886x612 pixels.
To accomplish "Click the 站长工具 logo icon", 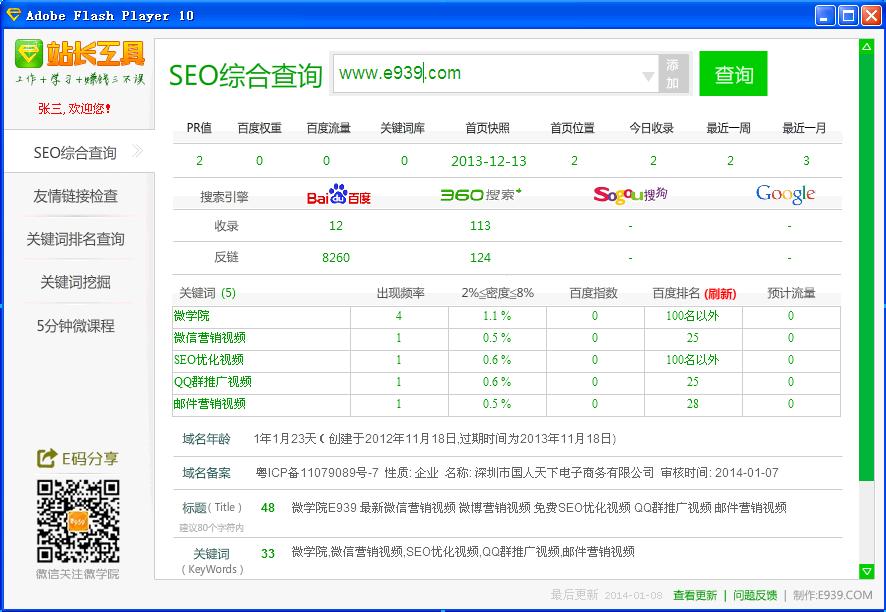I will click(x=29, y=54).
